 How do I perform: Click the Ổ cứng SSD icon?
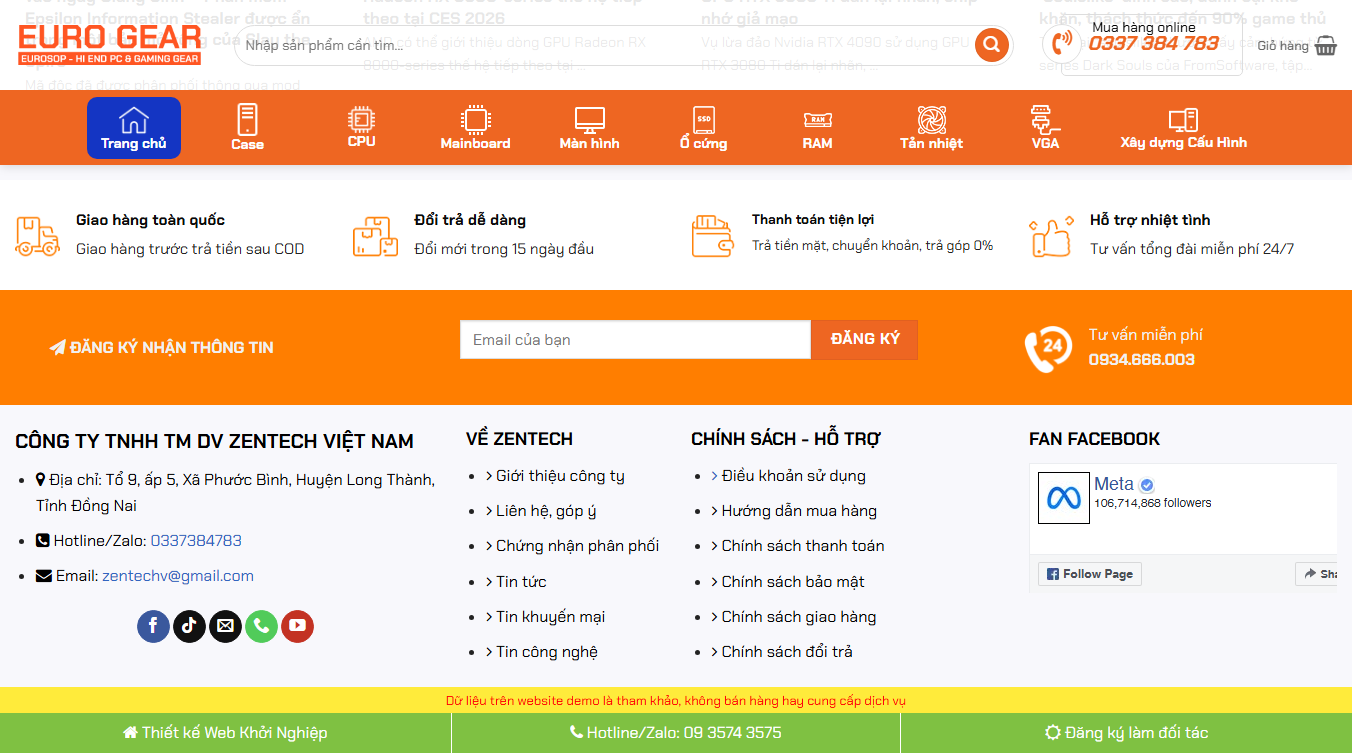703,117
